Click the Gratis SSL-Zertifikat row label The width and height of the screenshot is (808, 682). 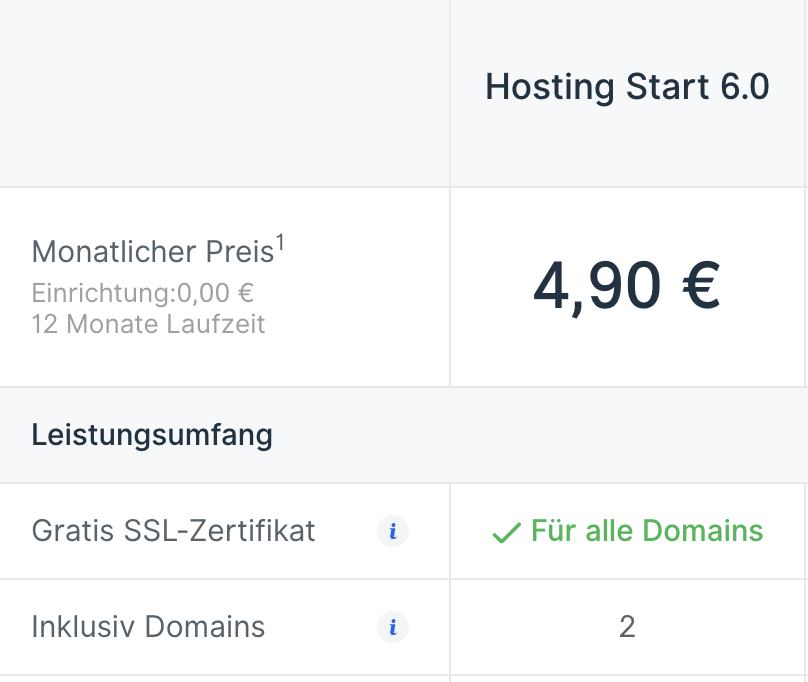[x=173, y=531]
